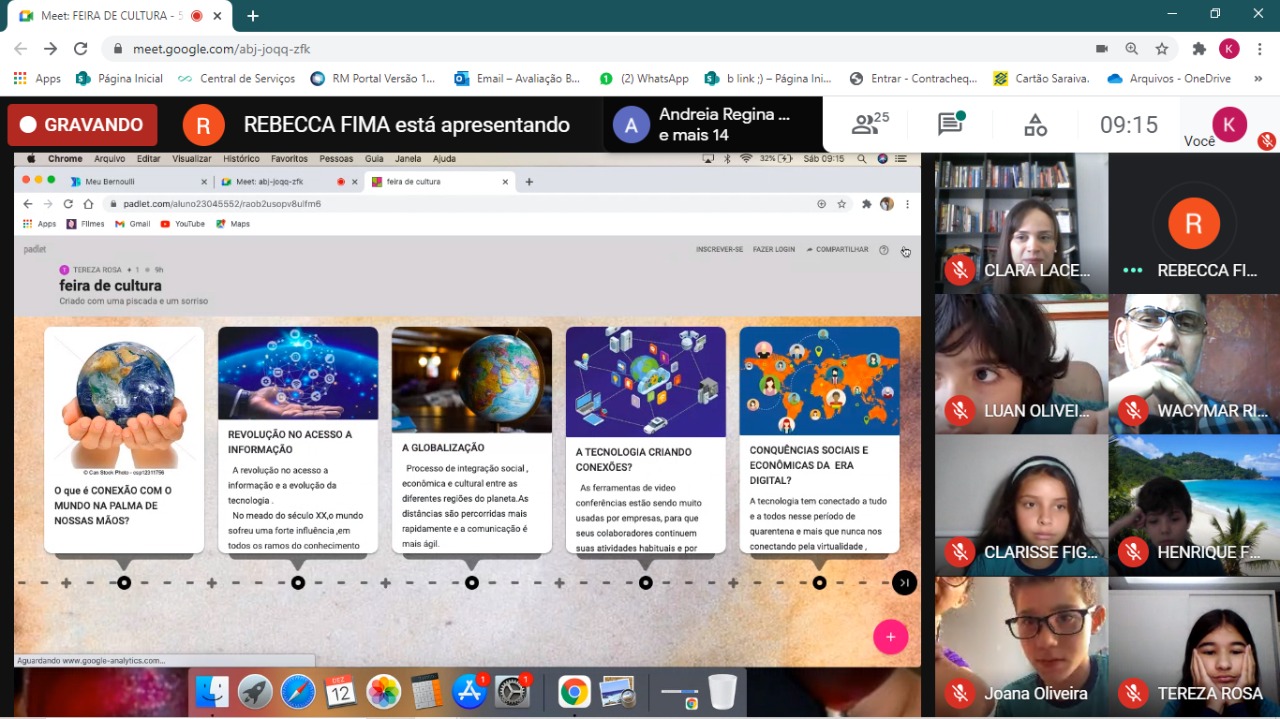Open the Meet activities shapes icon

1035,124
